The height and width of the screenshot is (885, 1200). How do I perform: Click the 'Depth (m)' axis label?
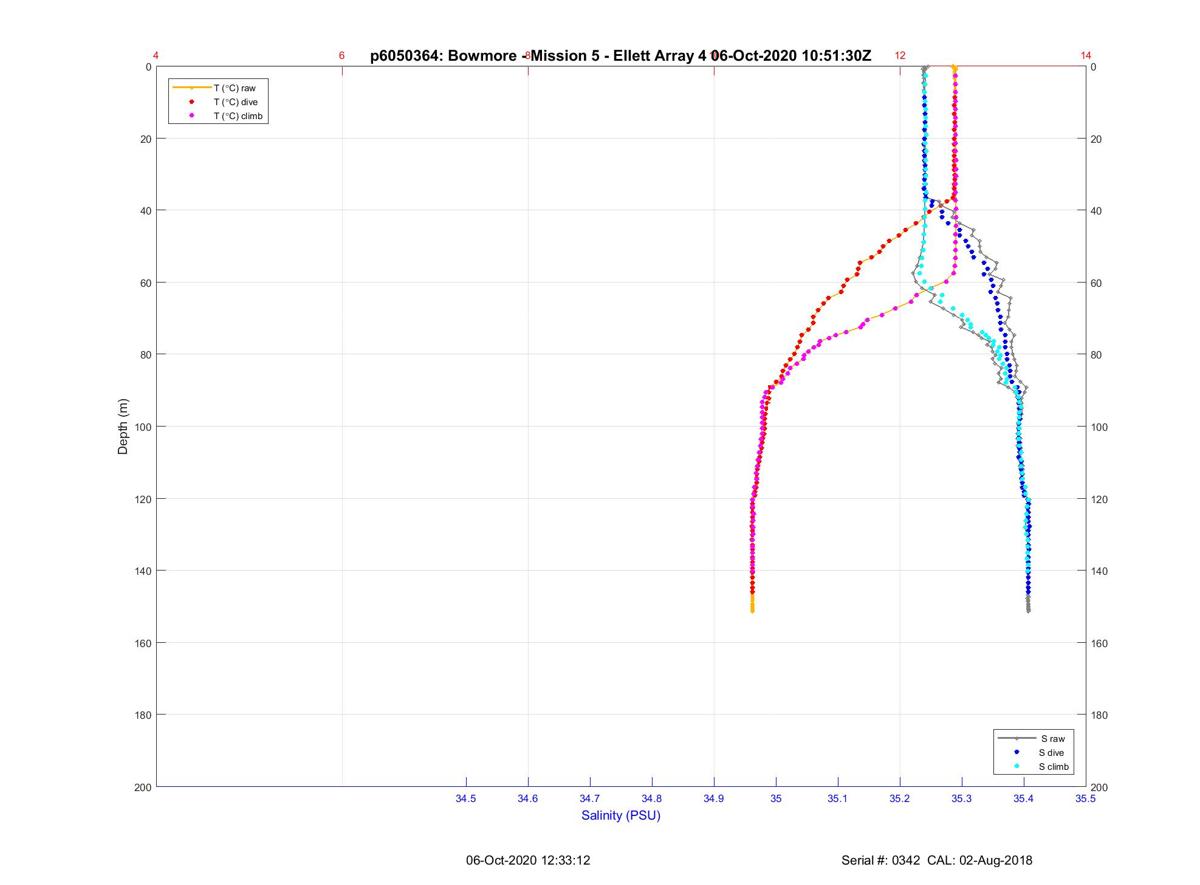[x=123, y=427]
